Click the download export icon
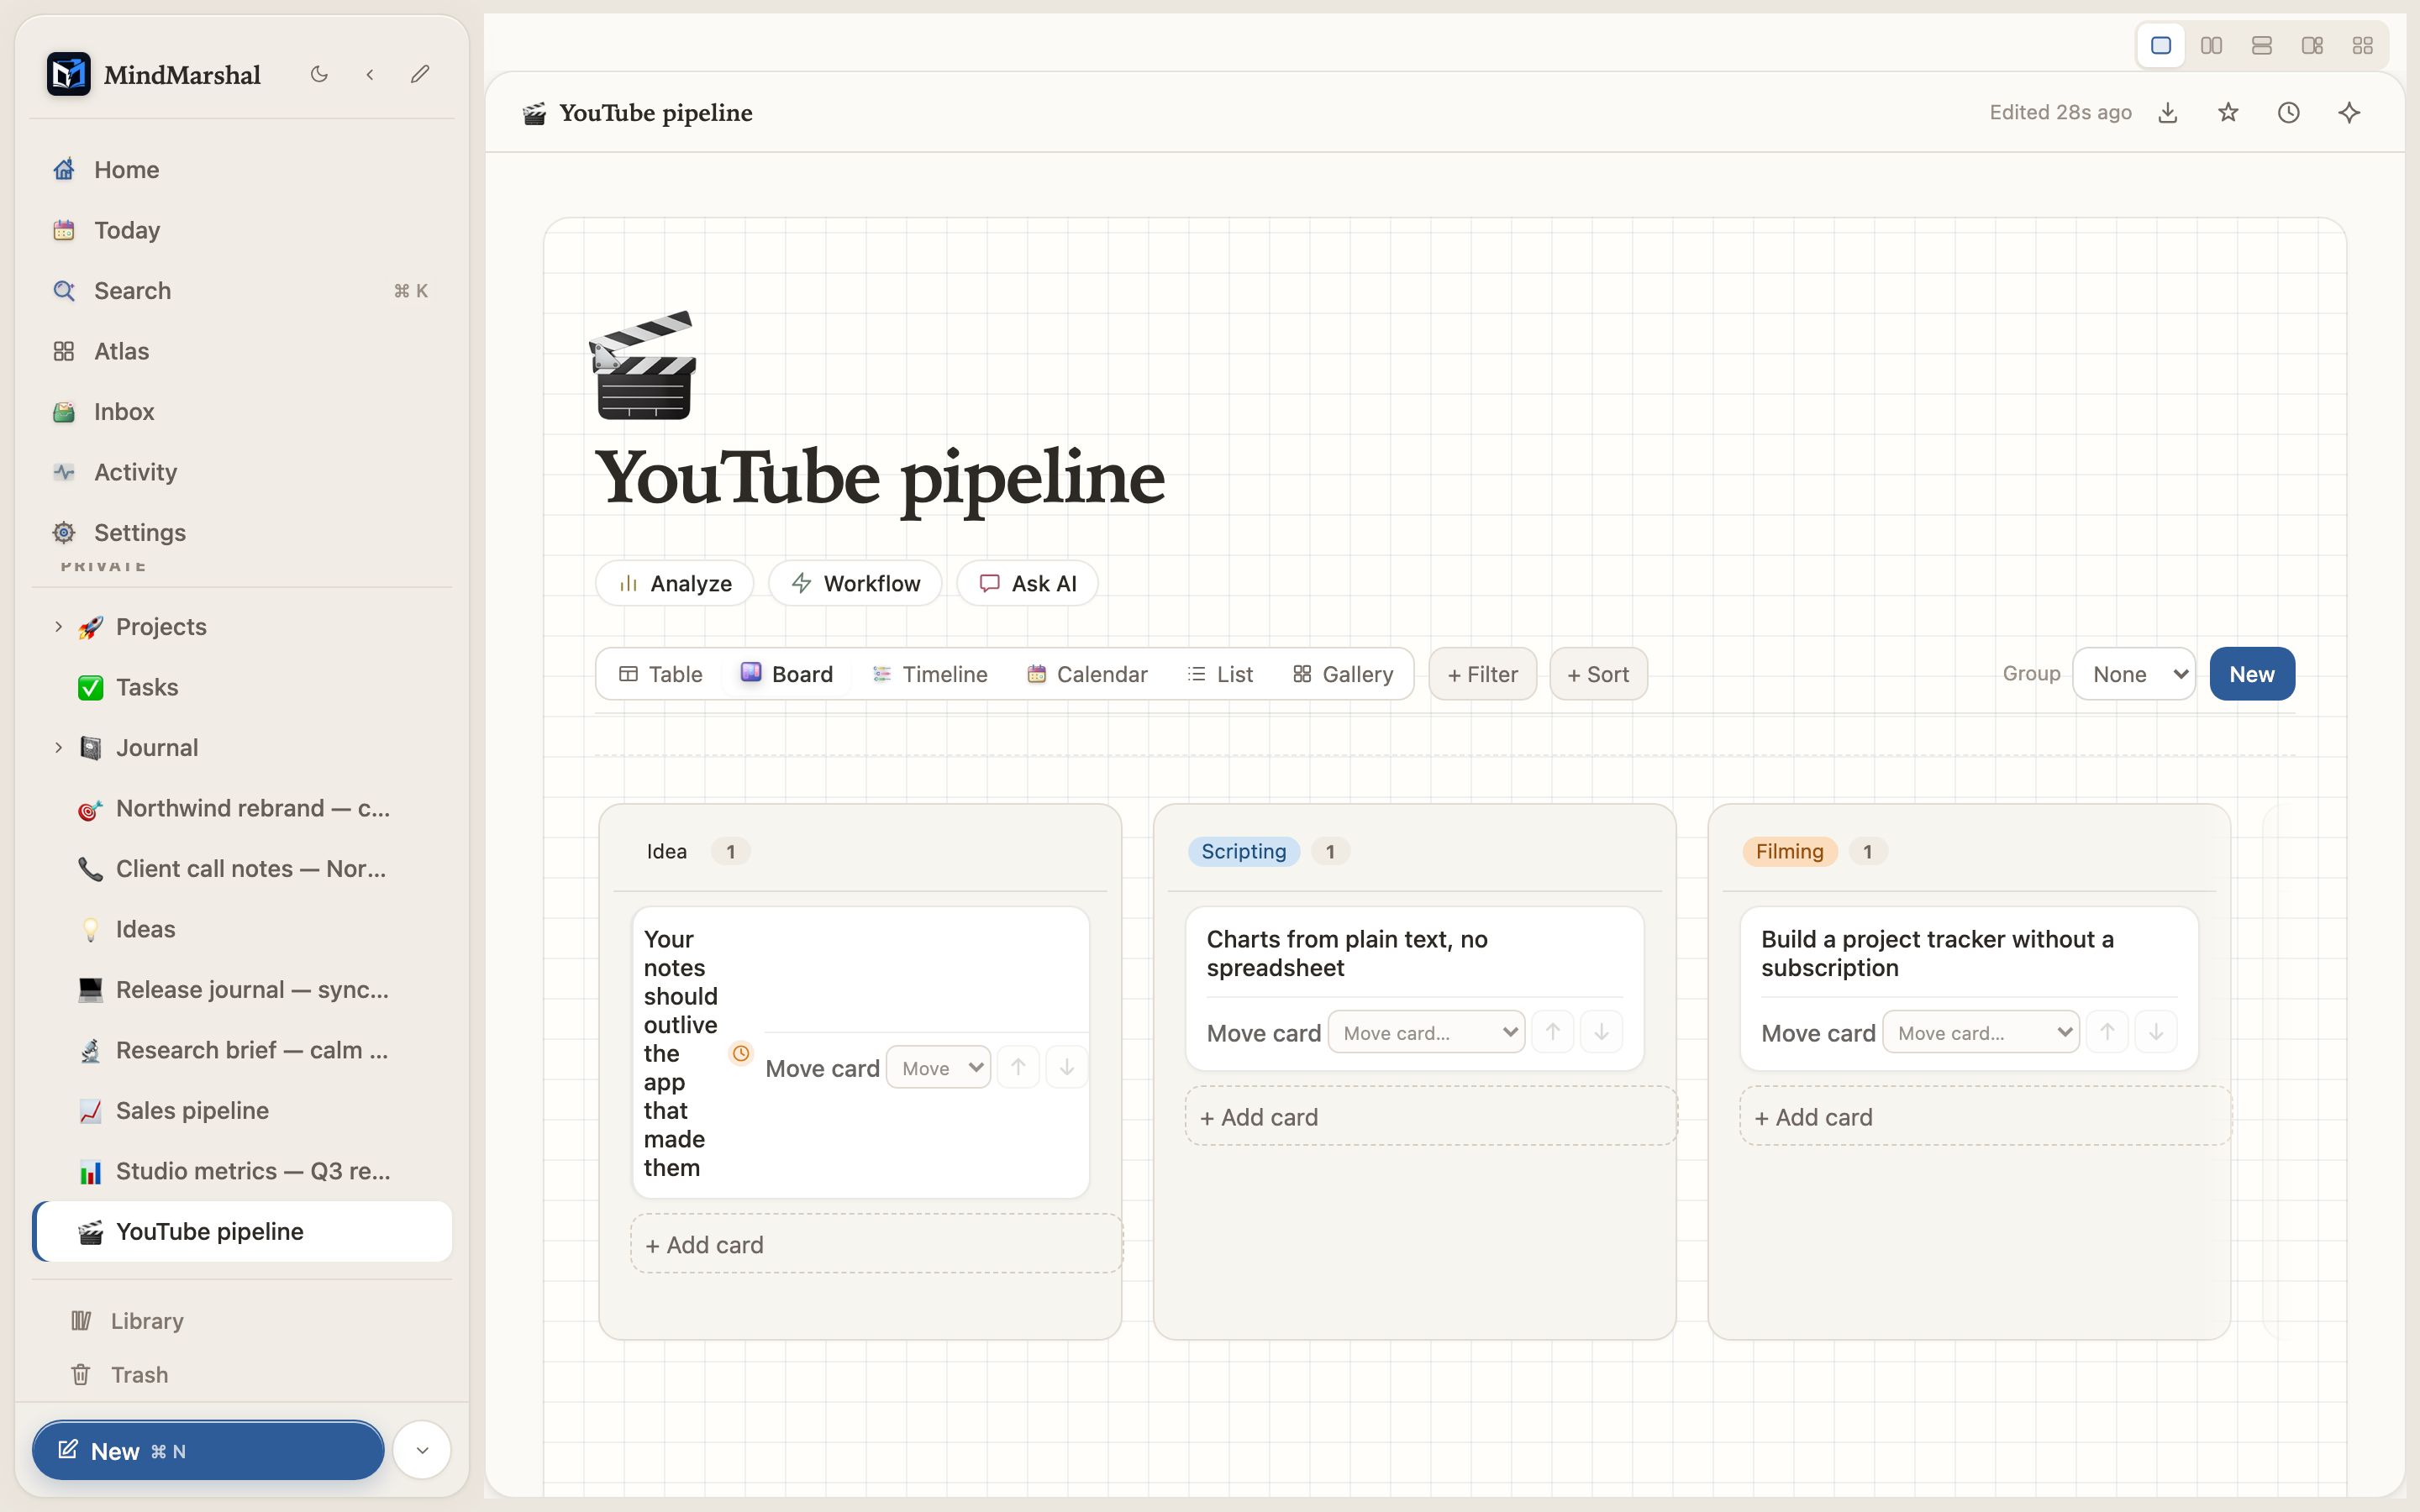This screenshot has height=1512, width=2420. [x=2168, y=113]
